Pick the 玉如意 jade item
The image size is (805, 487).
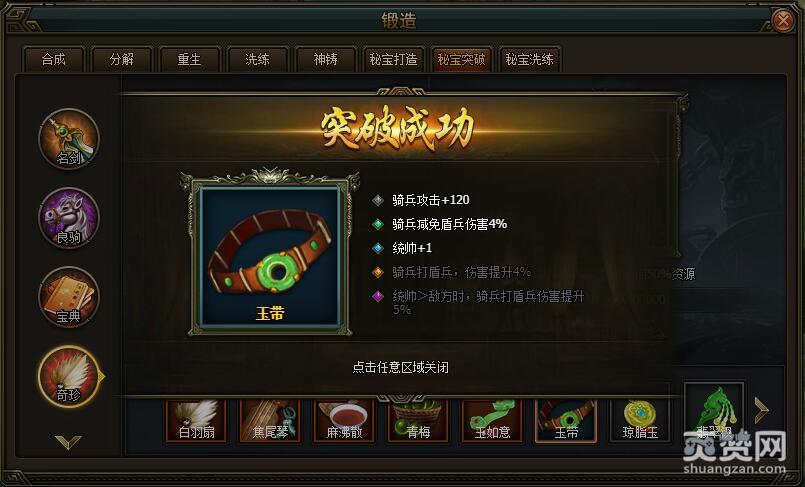click(x=492, y=421)
